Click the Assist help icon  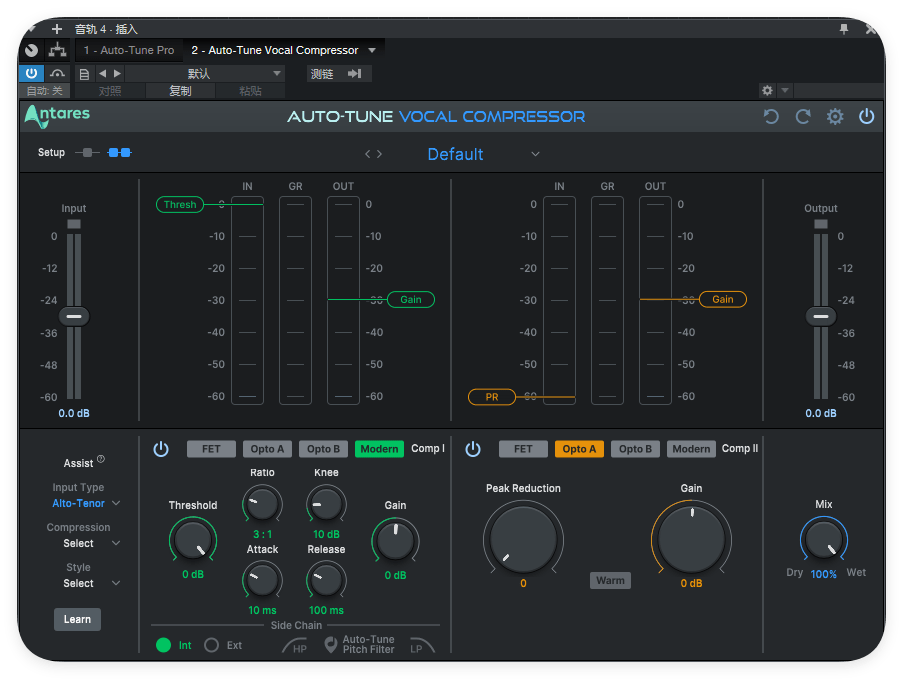click(101, 459)
